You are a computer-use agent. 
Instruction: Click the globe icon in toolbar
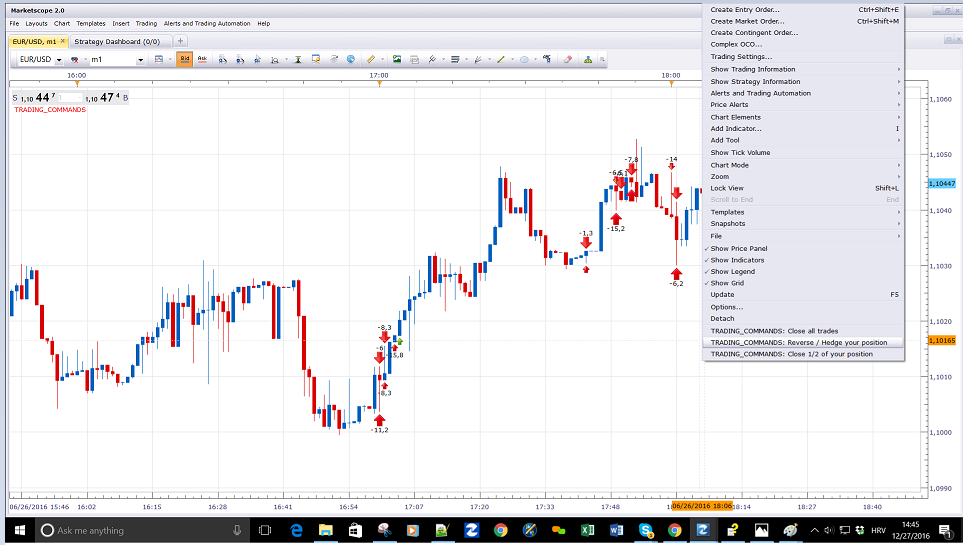351,60
